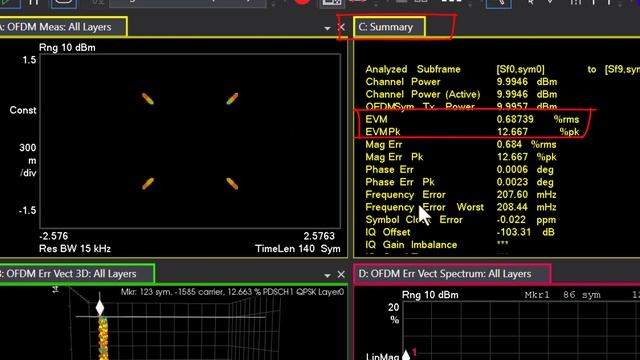This screenshot has height=360, width=640.
Task: Click the 1.5 Y-axis top value
Action: coord(29,60)
